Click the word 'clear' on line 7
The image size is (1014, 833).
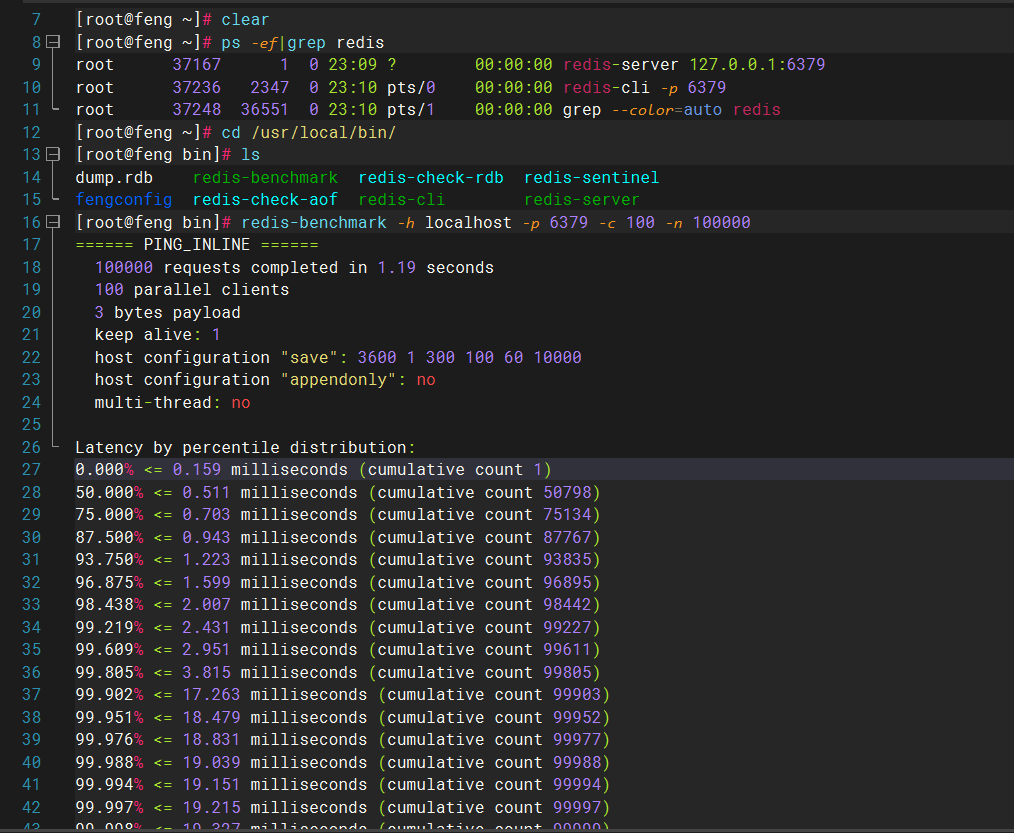click(245, 20)
